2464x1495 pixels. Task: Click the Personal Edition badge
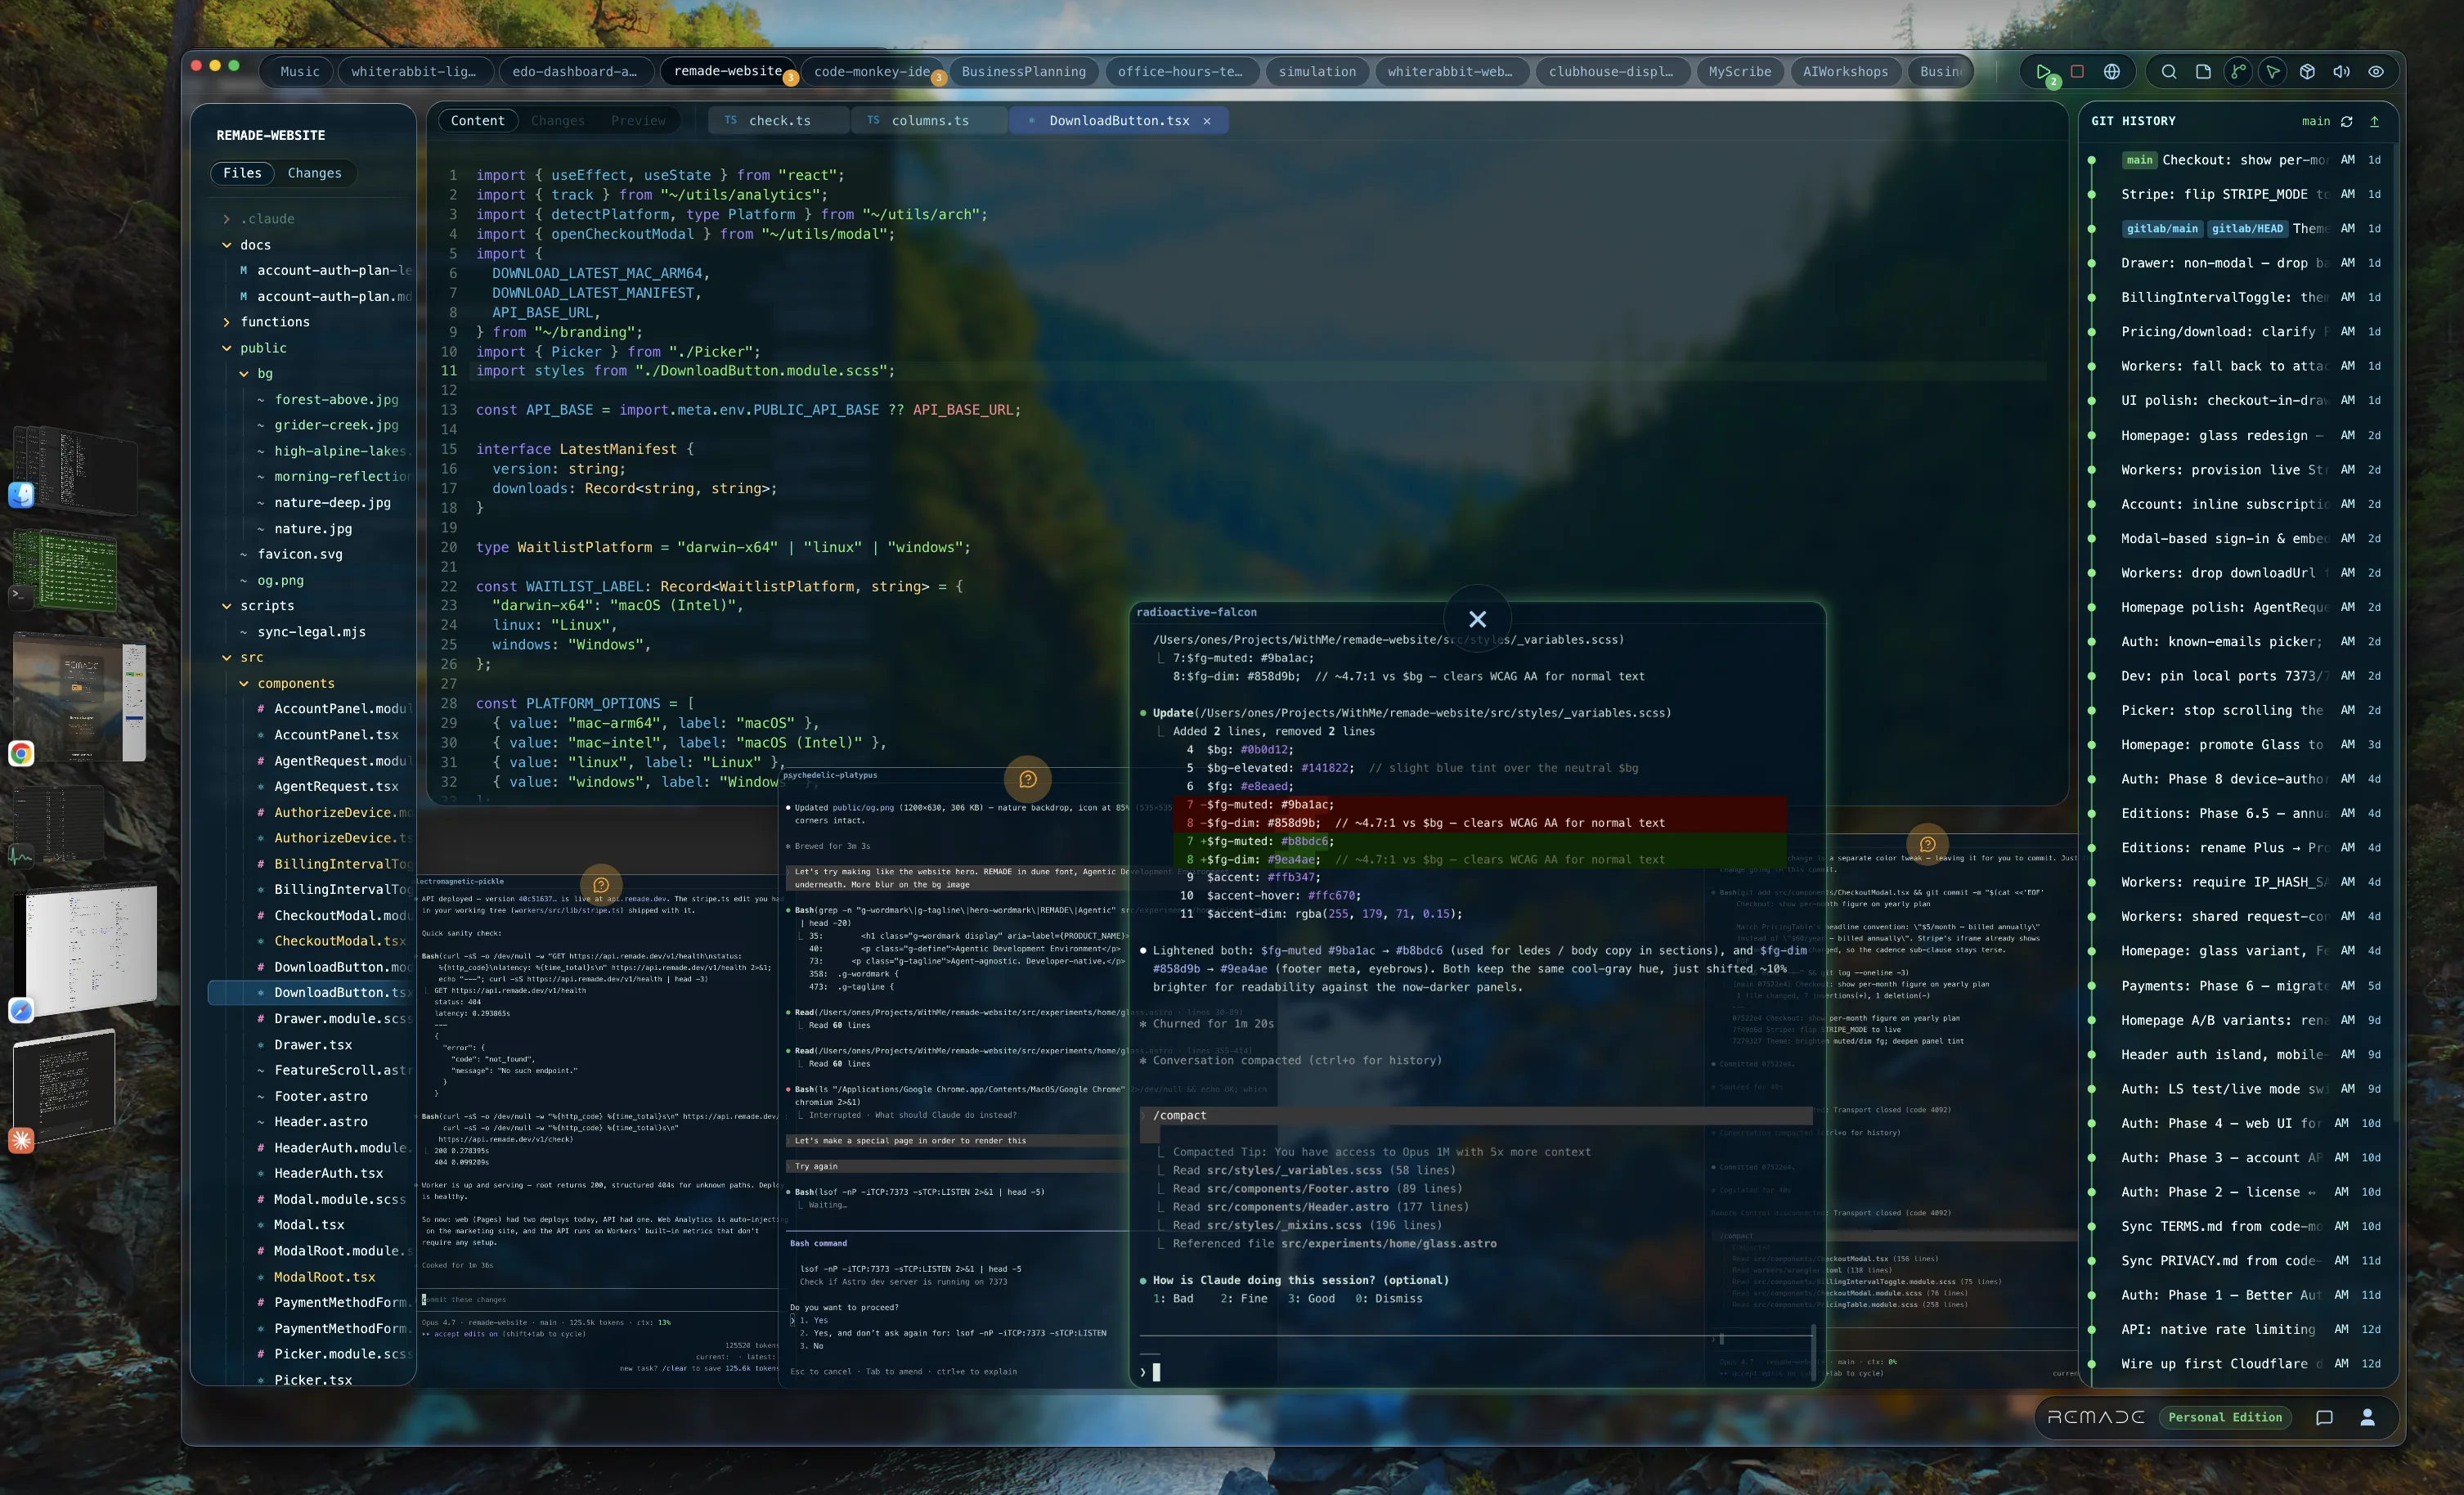pyautogui.click(x=2225, y=1417)
